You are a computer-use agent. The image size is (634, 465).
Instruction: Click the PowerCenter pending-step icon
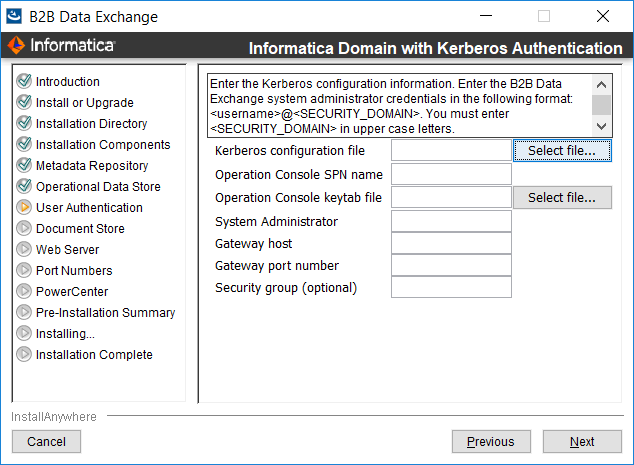[x=24, y=291]
